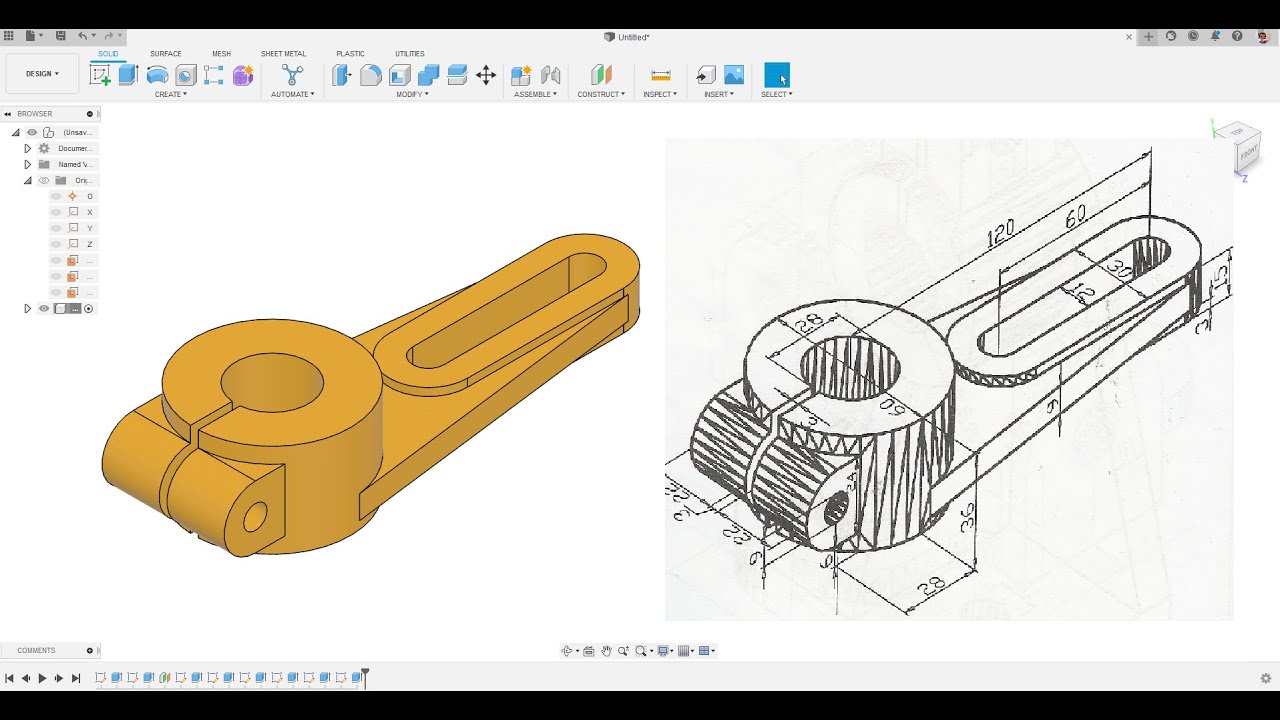Viewport: 1280px width, 720px height.
Task: Switch to the SURFACE tab
Action: pyautogui.click(x=166, y=54)
